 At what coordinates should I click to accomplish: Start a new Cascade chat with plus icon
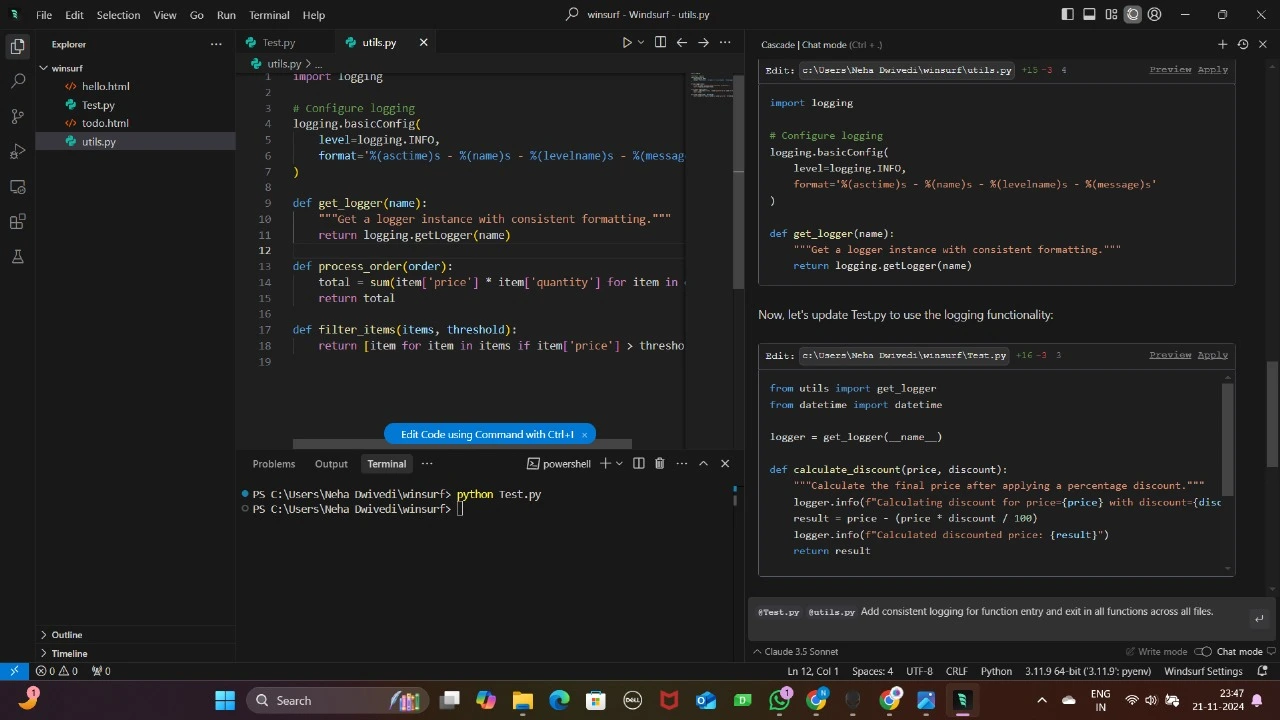point(1222,44)
